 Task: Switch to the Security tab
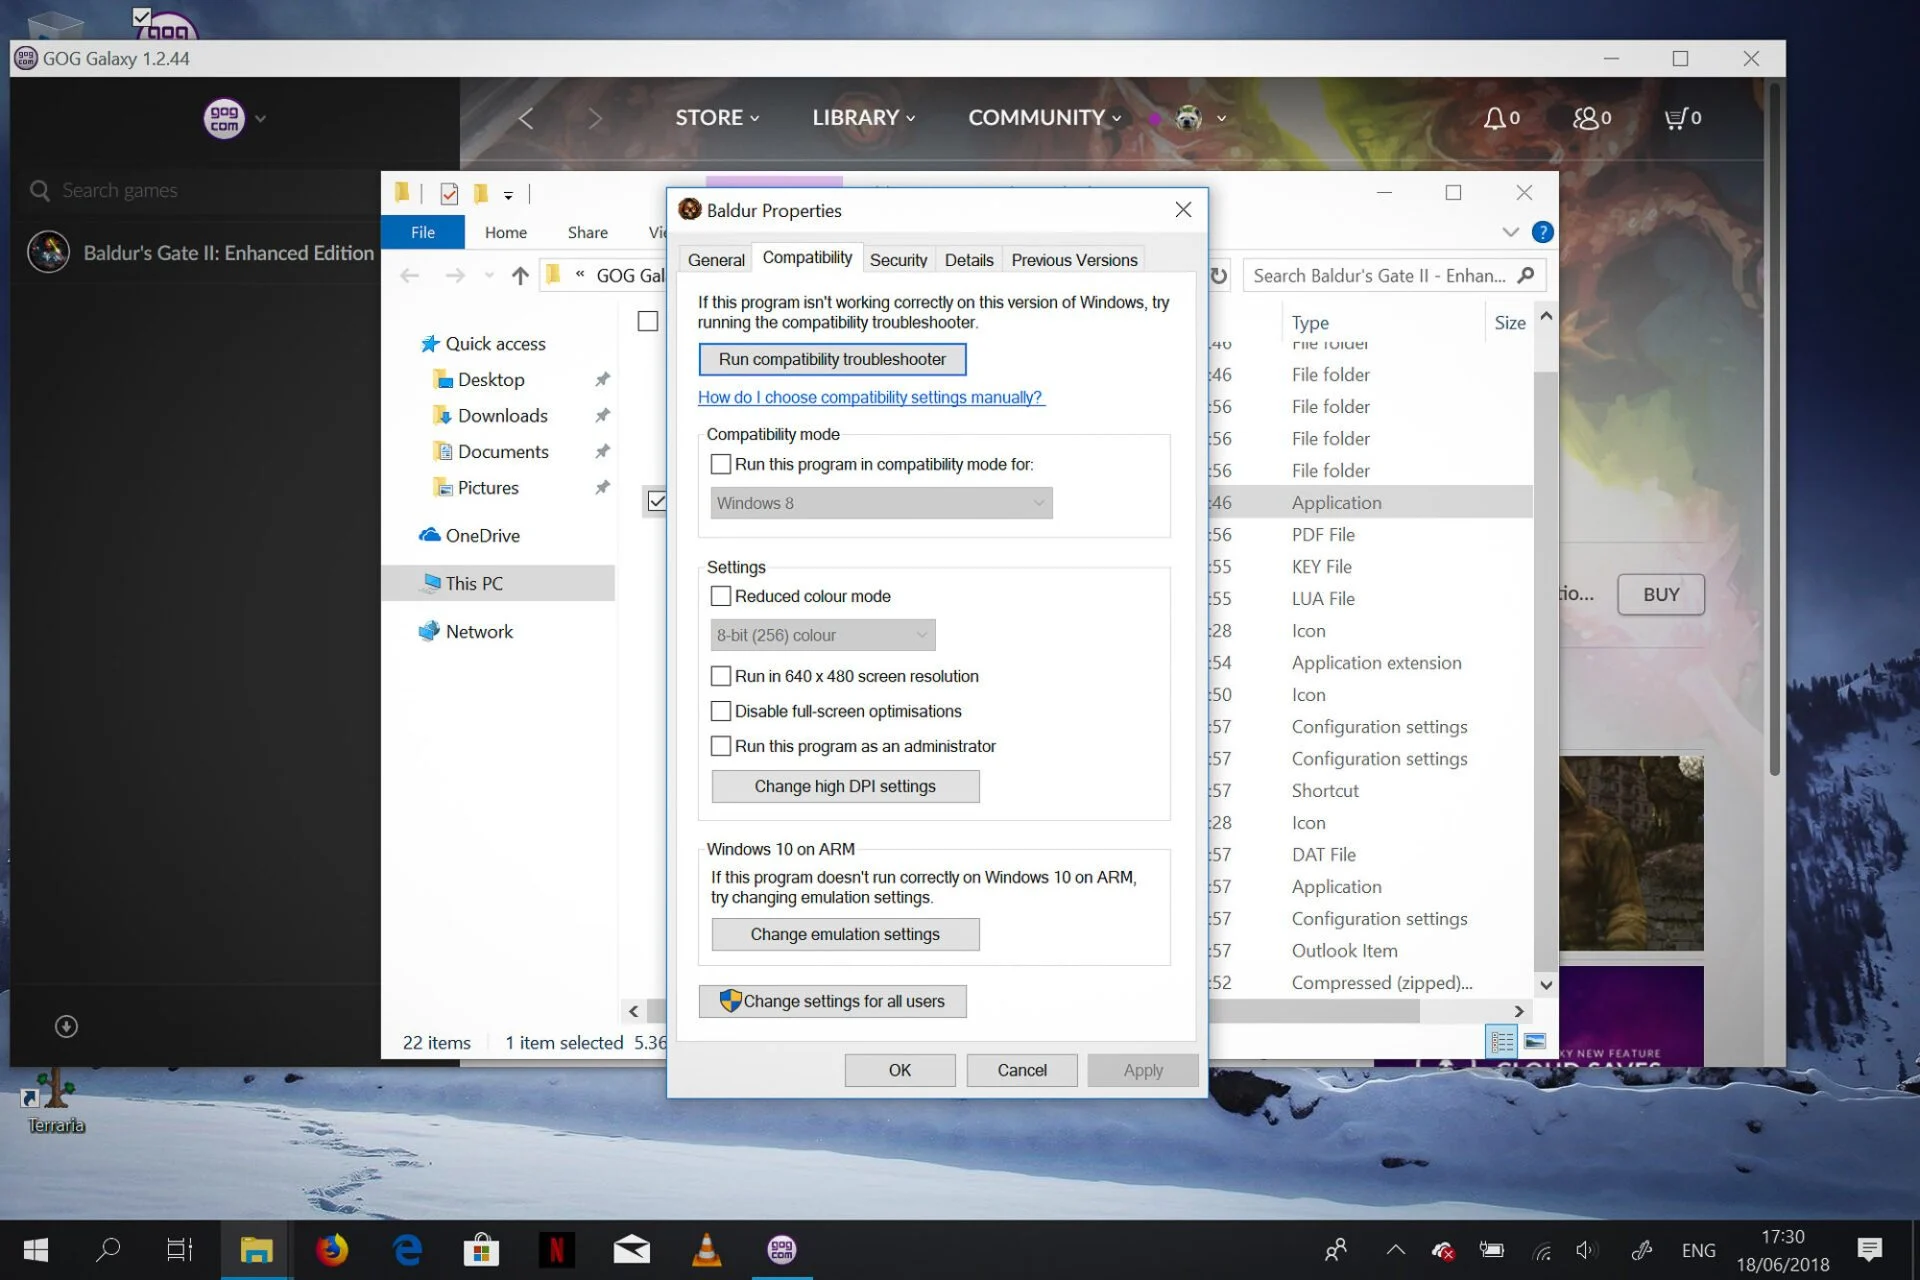click(x=898, y=260)
